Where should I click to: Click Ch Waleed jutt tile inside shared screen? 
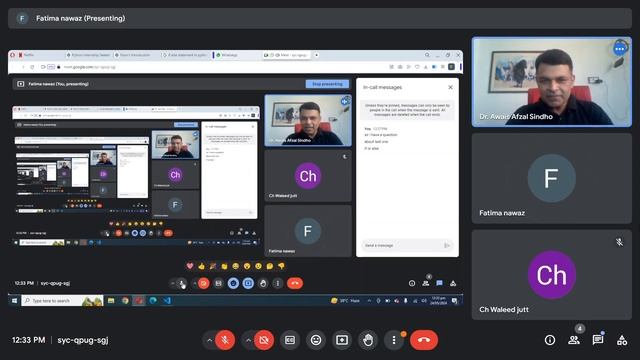point(308,176)
